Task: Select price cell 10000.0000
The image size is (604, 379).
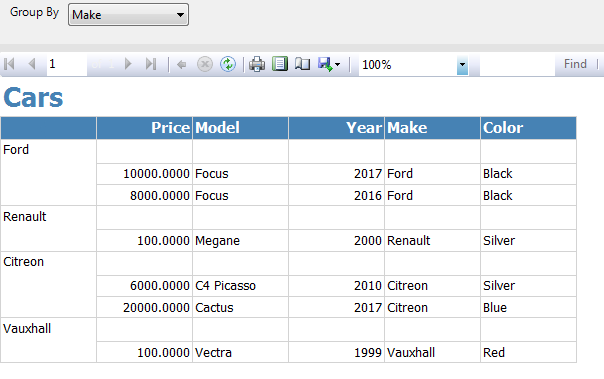Action: click(x=144, y=174)
